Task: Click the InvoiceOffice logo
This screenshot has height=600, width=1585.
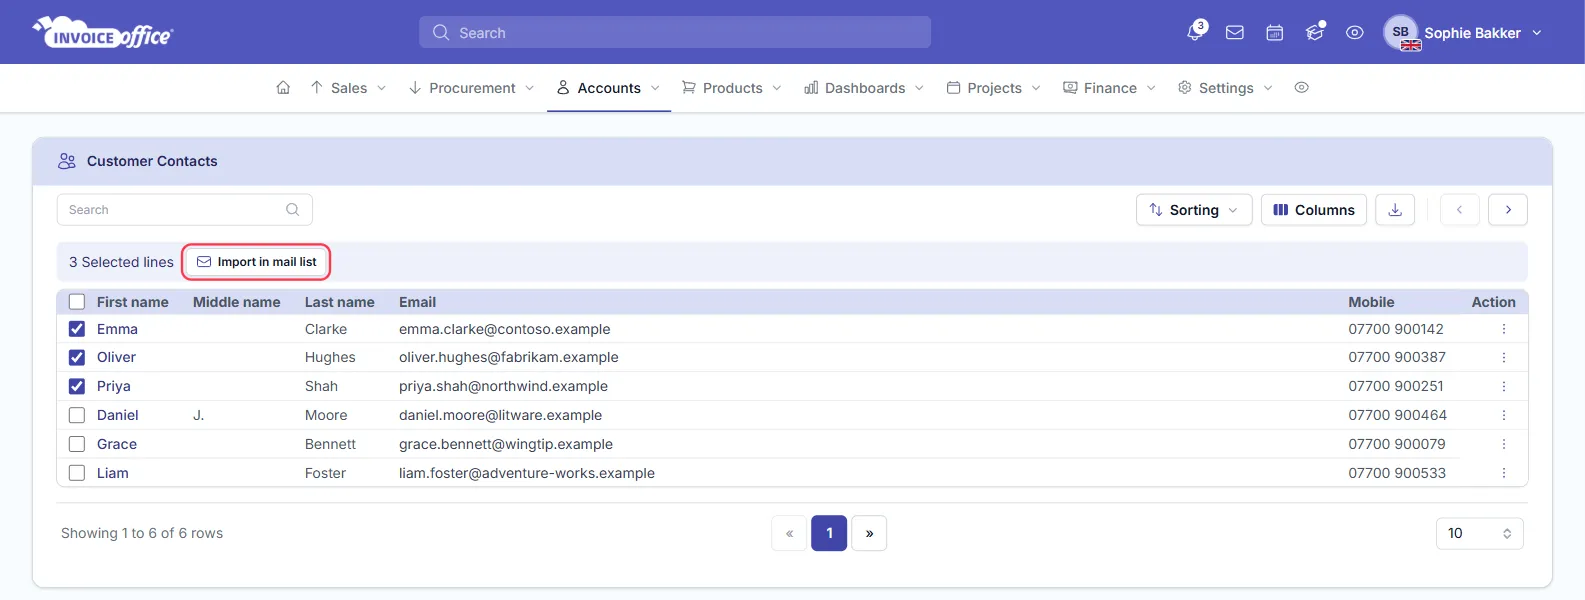Action: point(103,33)
